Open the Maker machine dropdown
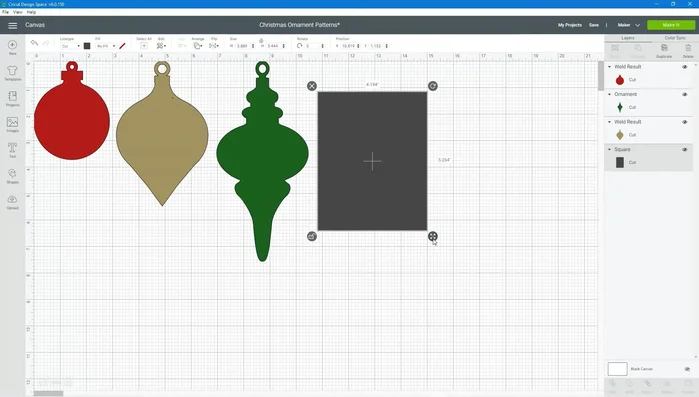The image size is (699, 397). point(629,25)
